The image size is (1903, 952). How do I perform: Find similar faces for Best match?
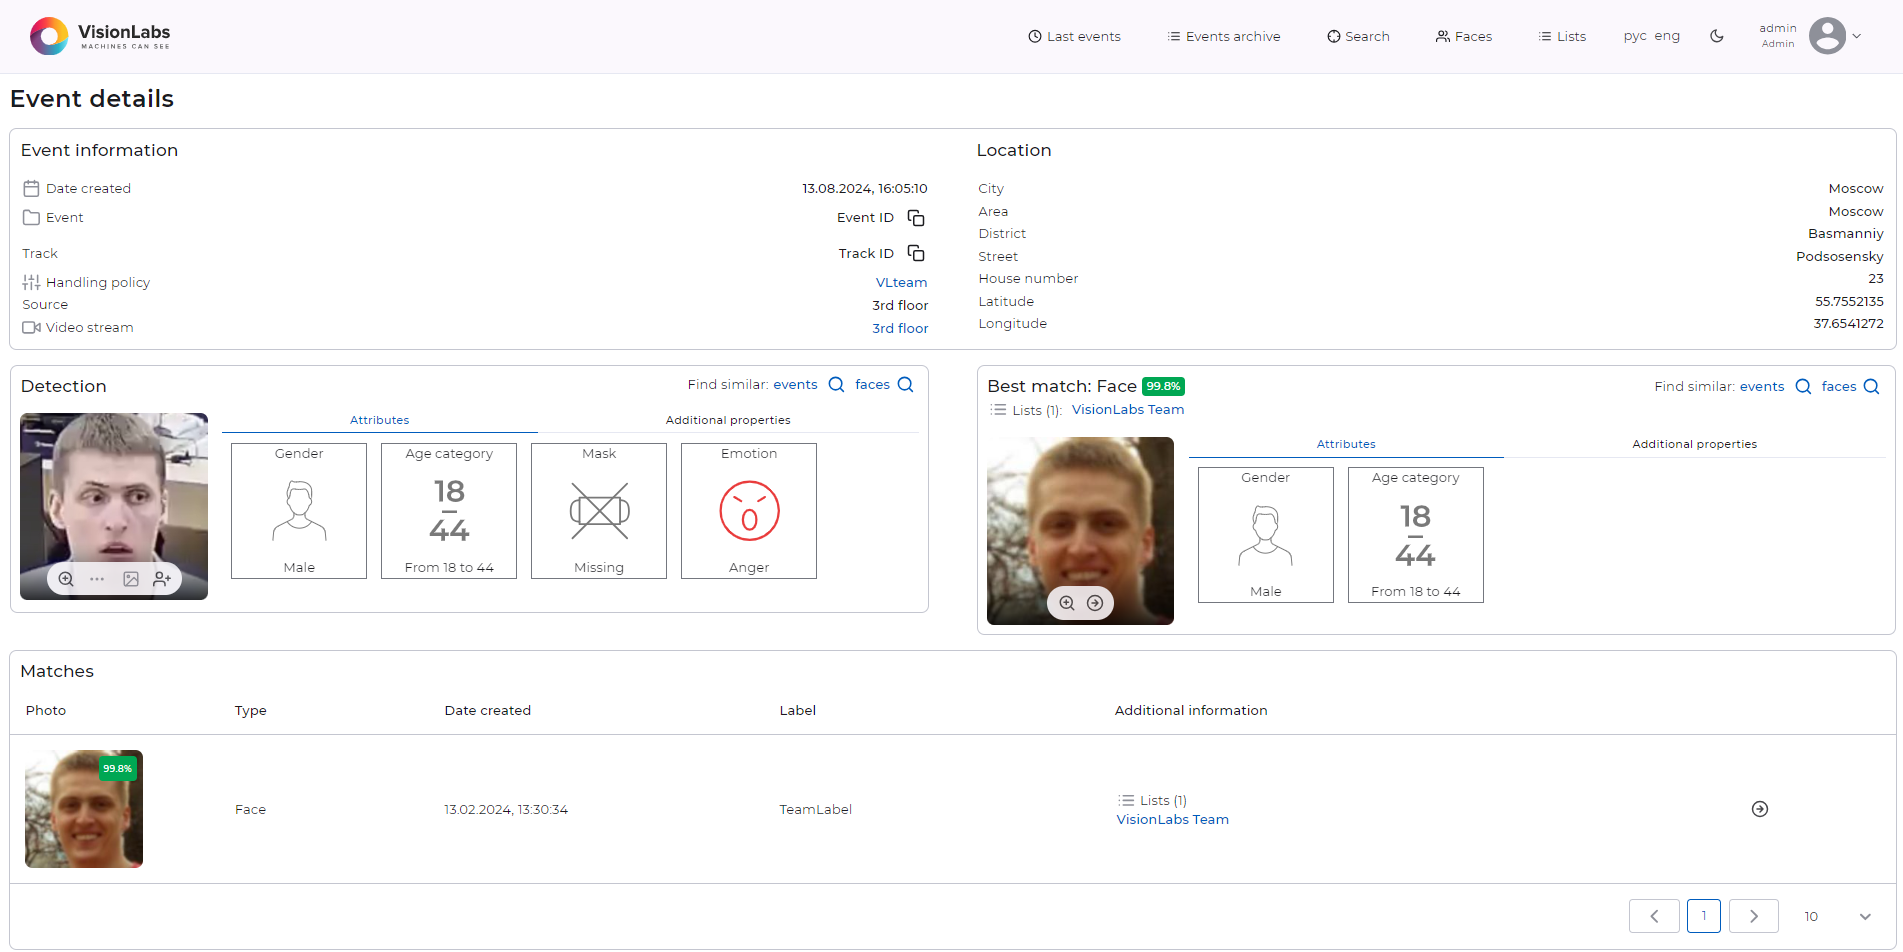tap(1850, 387)
